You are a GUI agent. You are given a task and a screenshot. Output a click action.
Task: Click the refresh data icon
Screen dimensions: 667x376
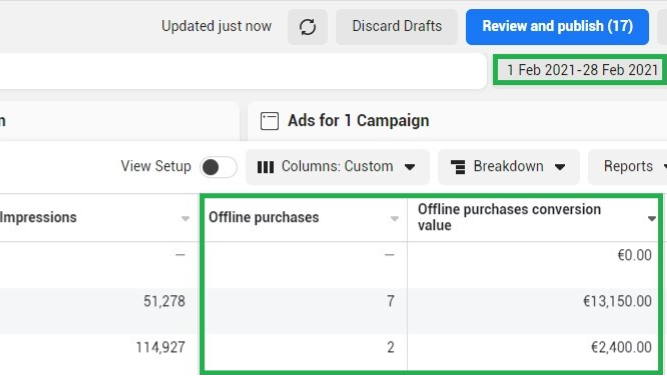[x=308, y=27]
